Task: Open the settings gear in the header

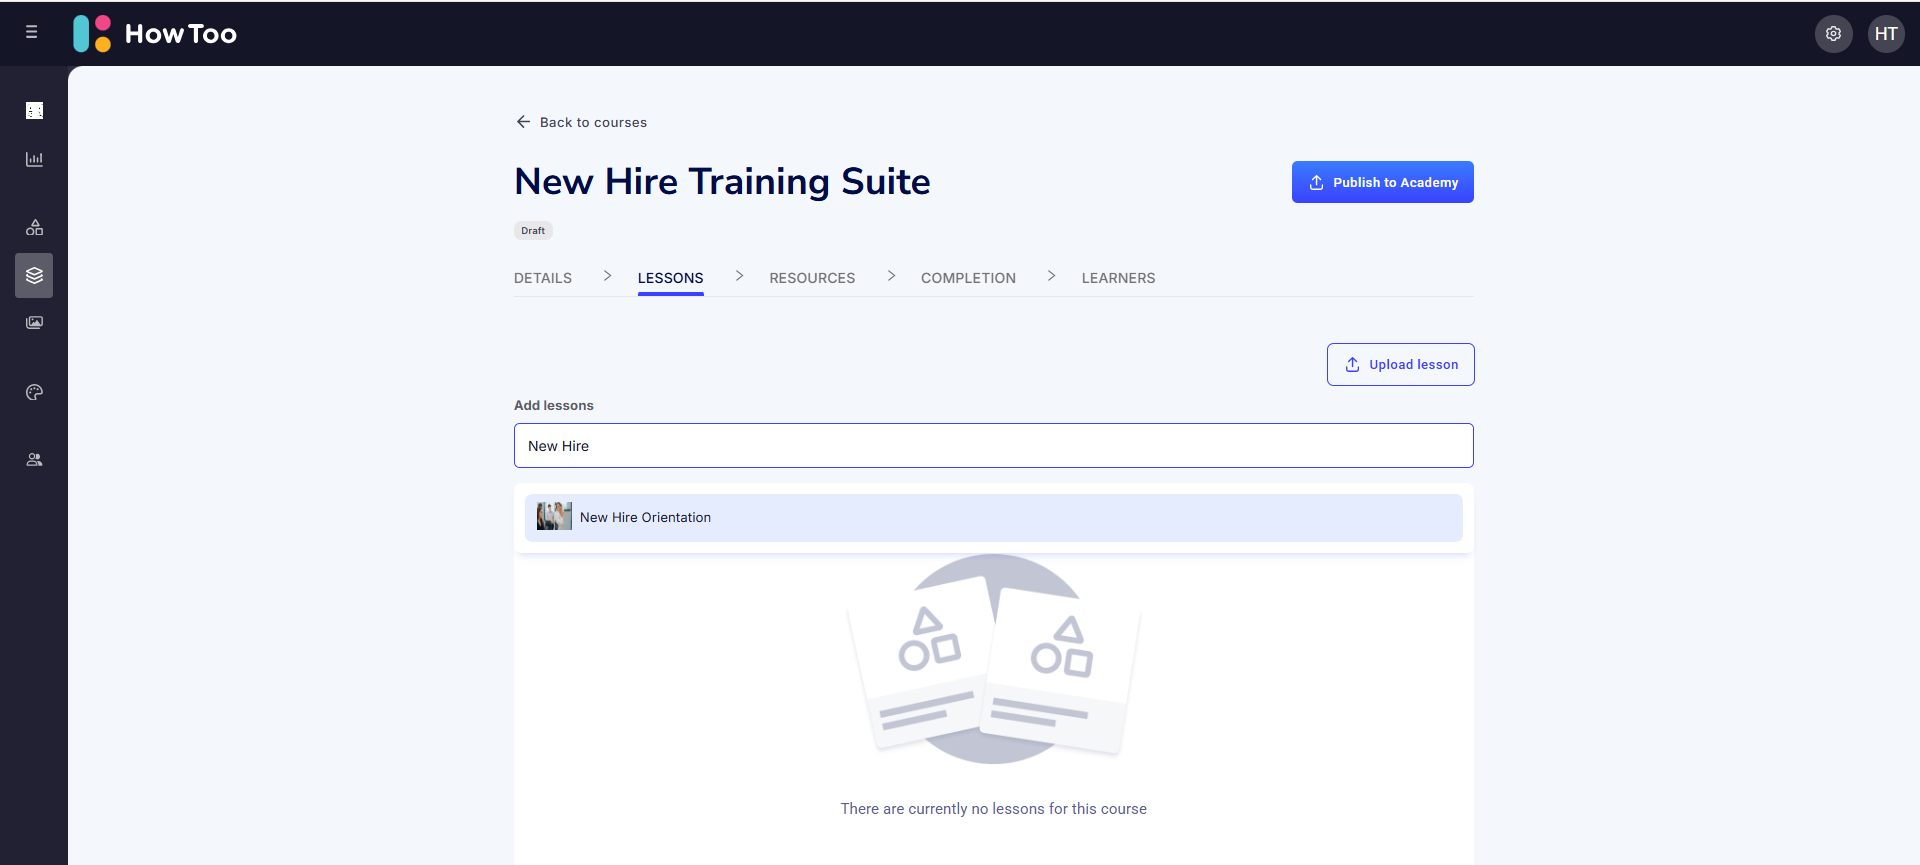Action: tap(1833, 34)
